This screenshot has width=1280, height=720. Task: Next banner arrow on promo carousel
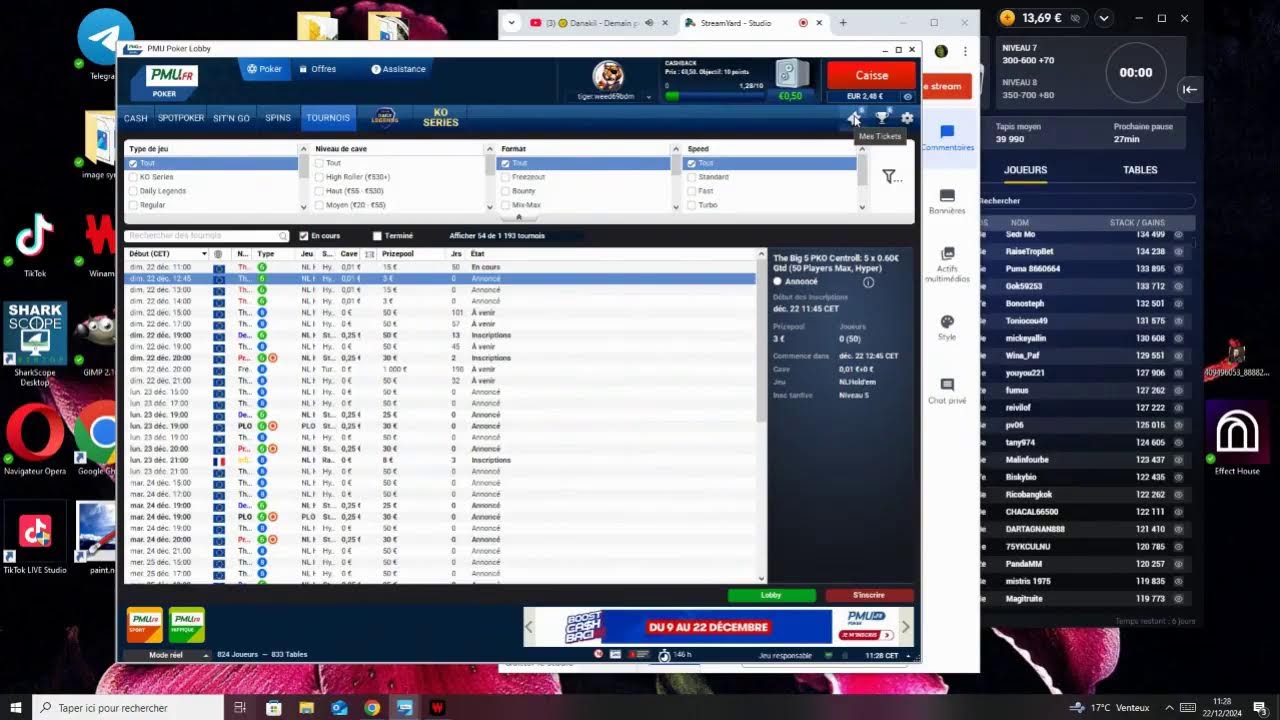(906, 627)
